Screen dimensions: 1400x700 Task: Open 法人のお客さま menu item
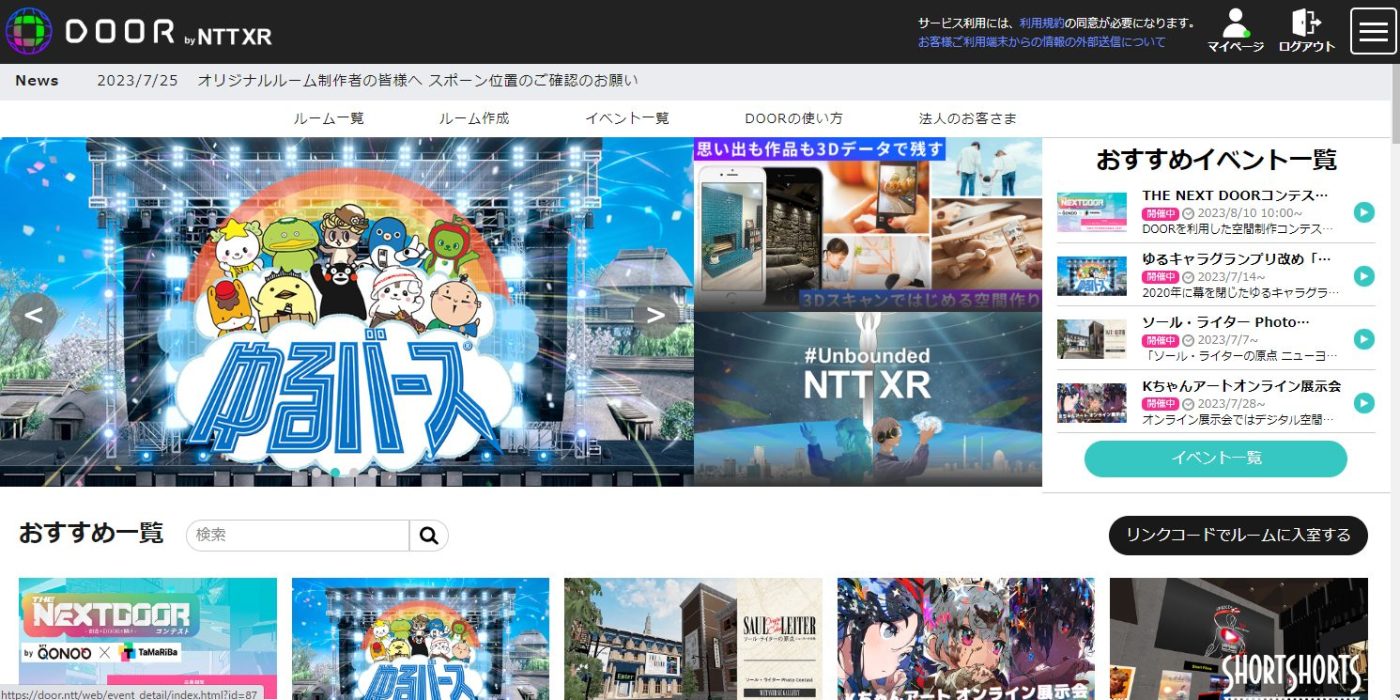click(968, 118)
